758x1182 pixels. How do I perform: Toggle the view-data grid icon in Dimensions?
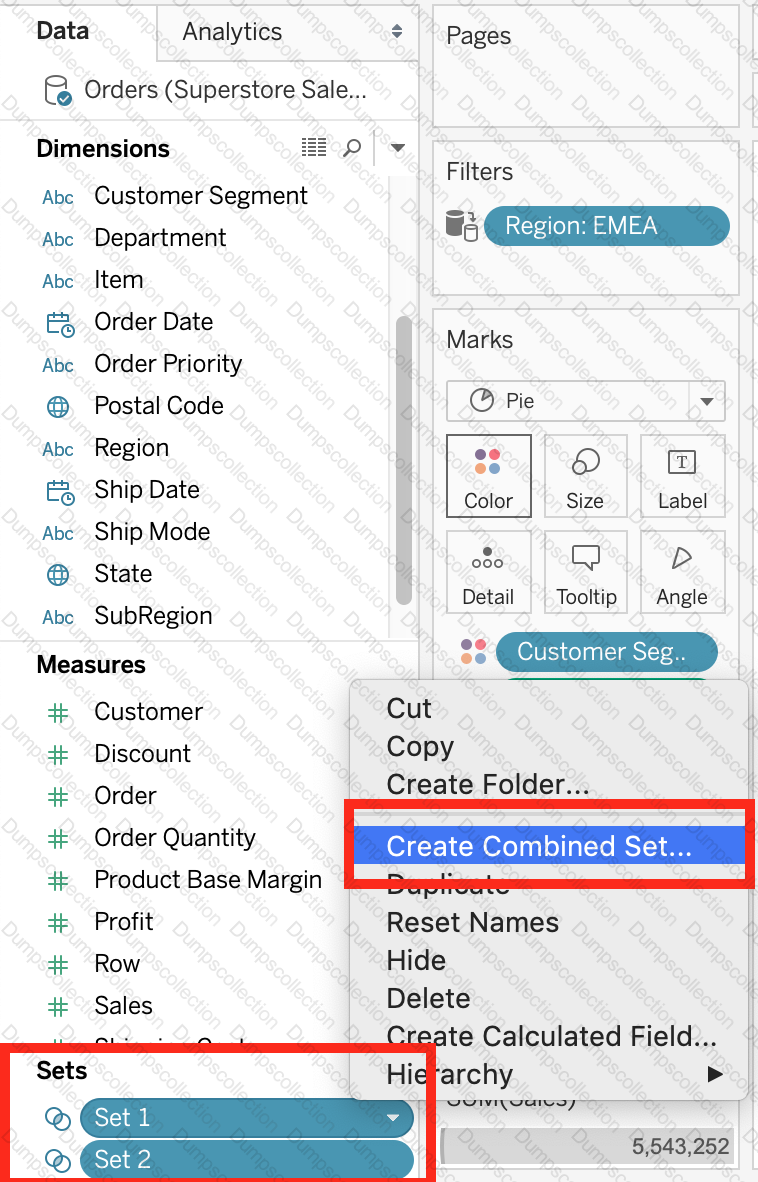(314, 148)
